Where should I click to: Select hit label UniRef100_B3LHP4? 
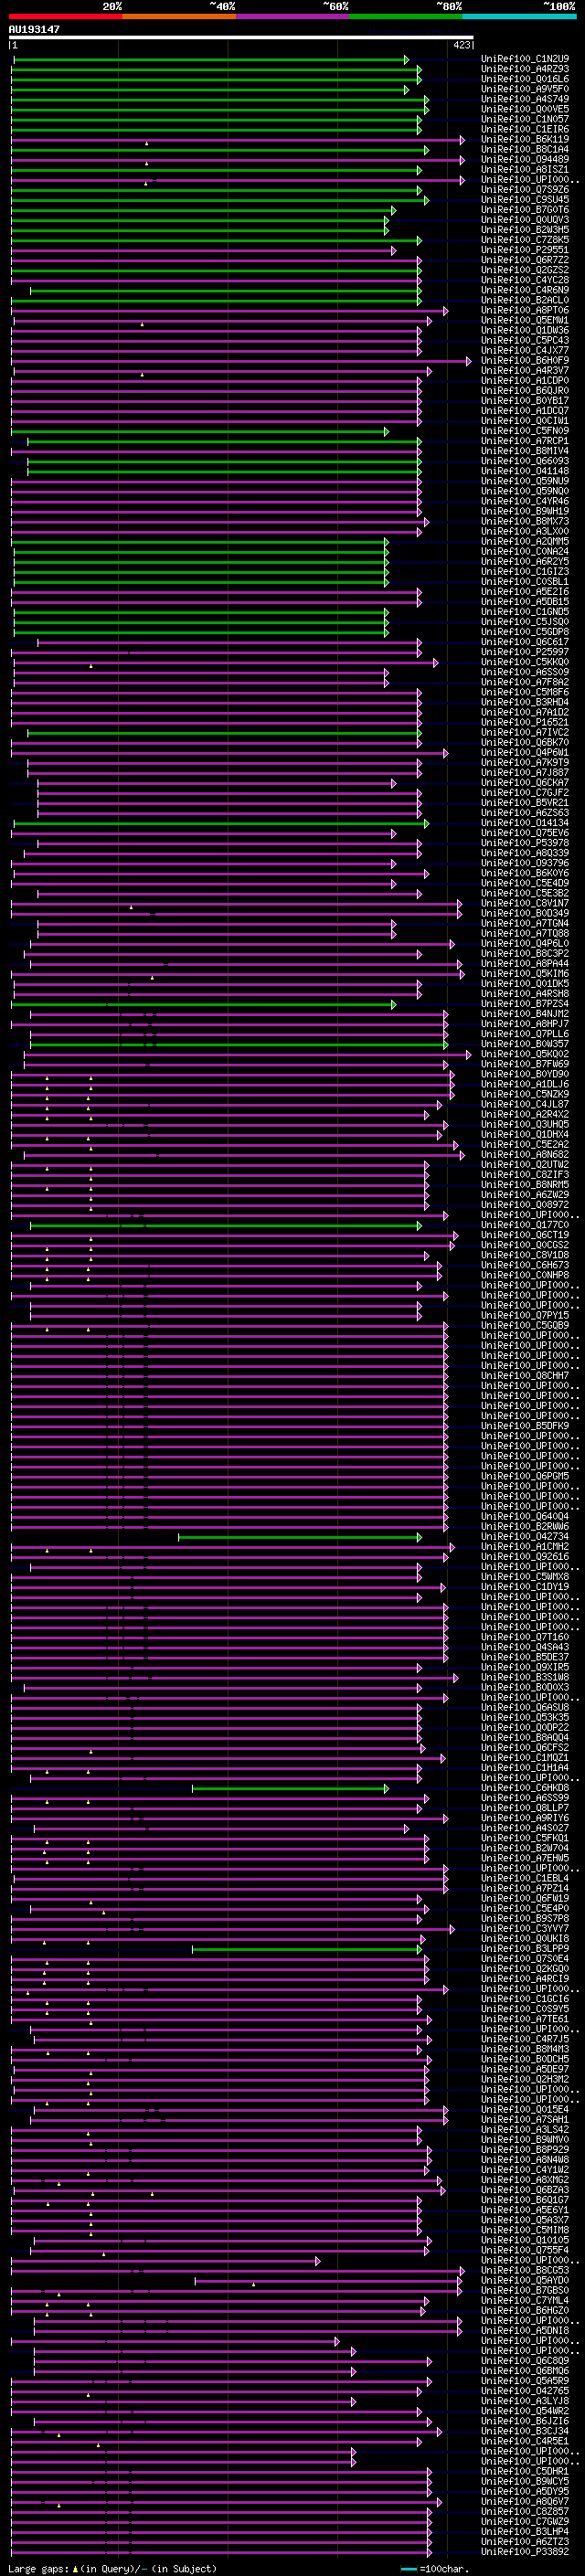(525, 2531)
